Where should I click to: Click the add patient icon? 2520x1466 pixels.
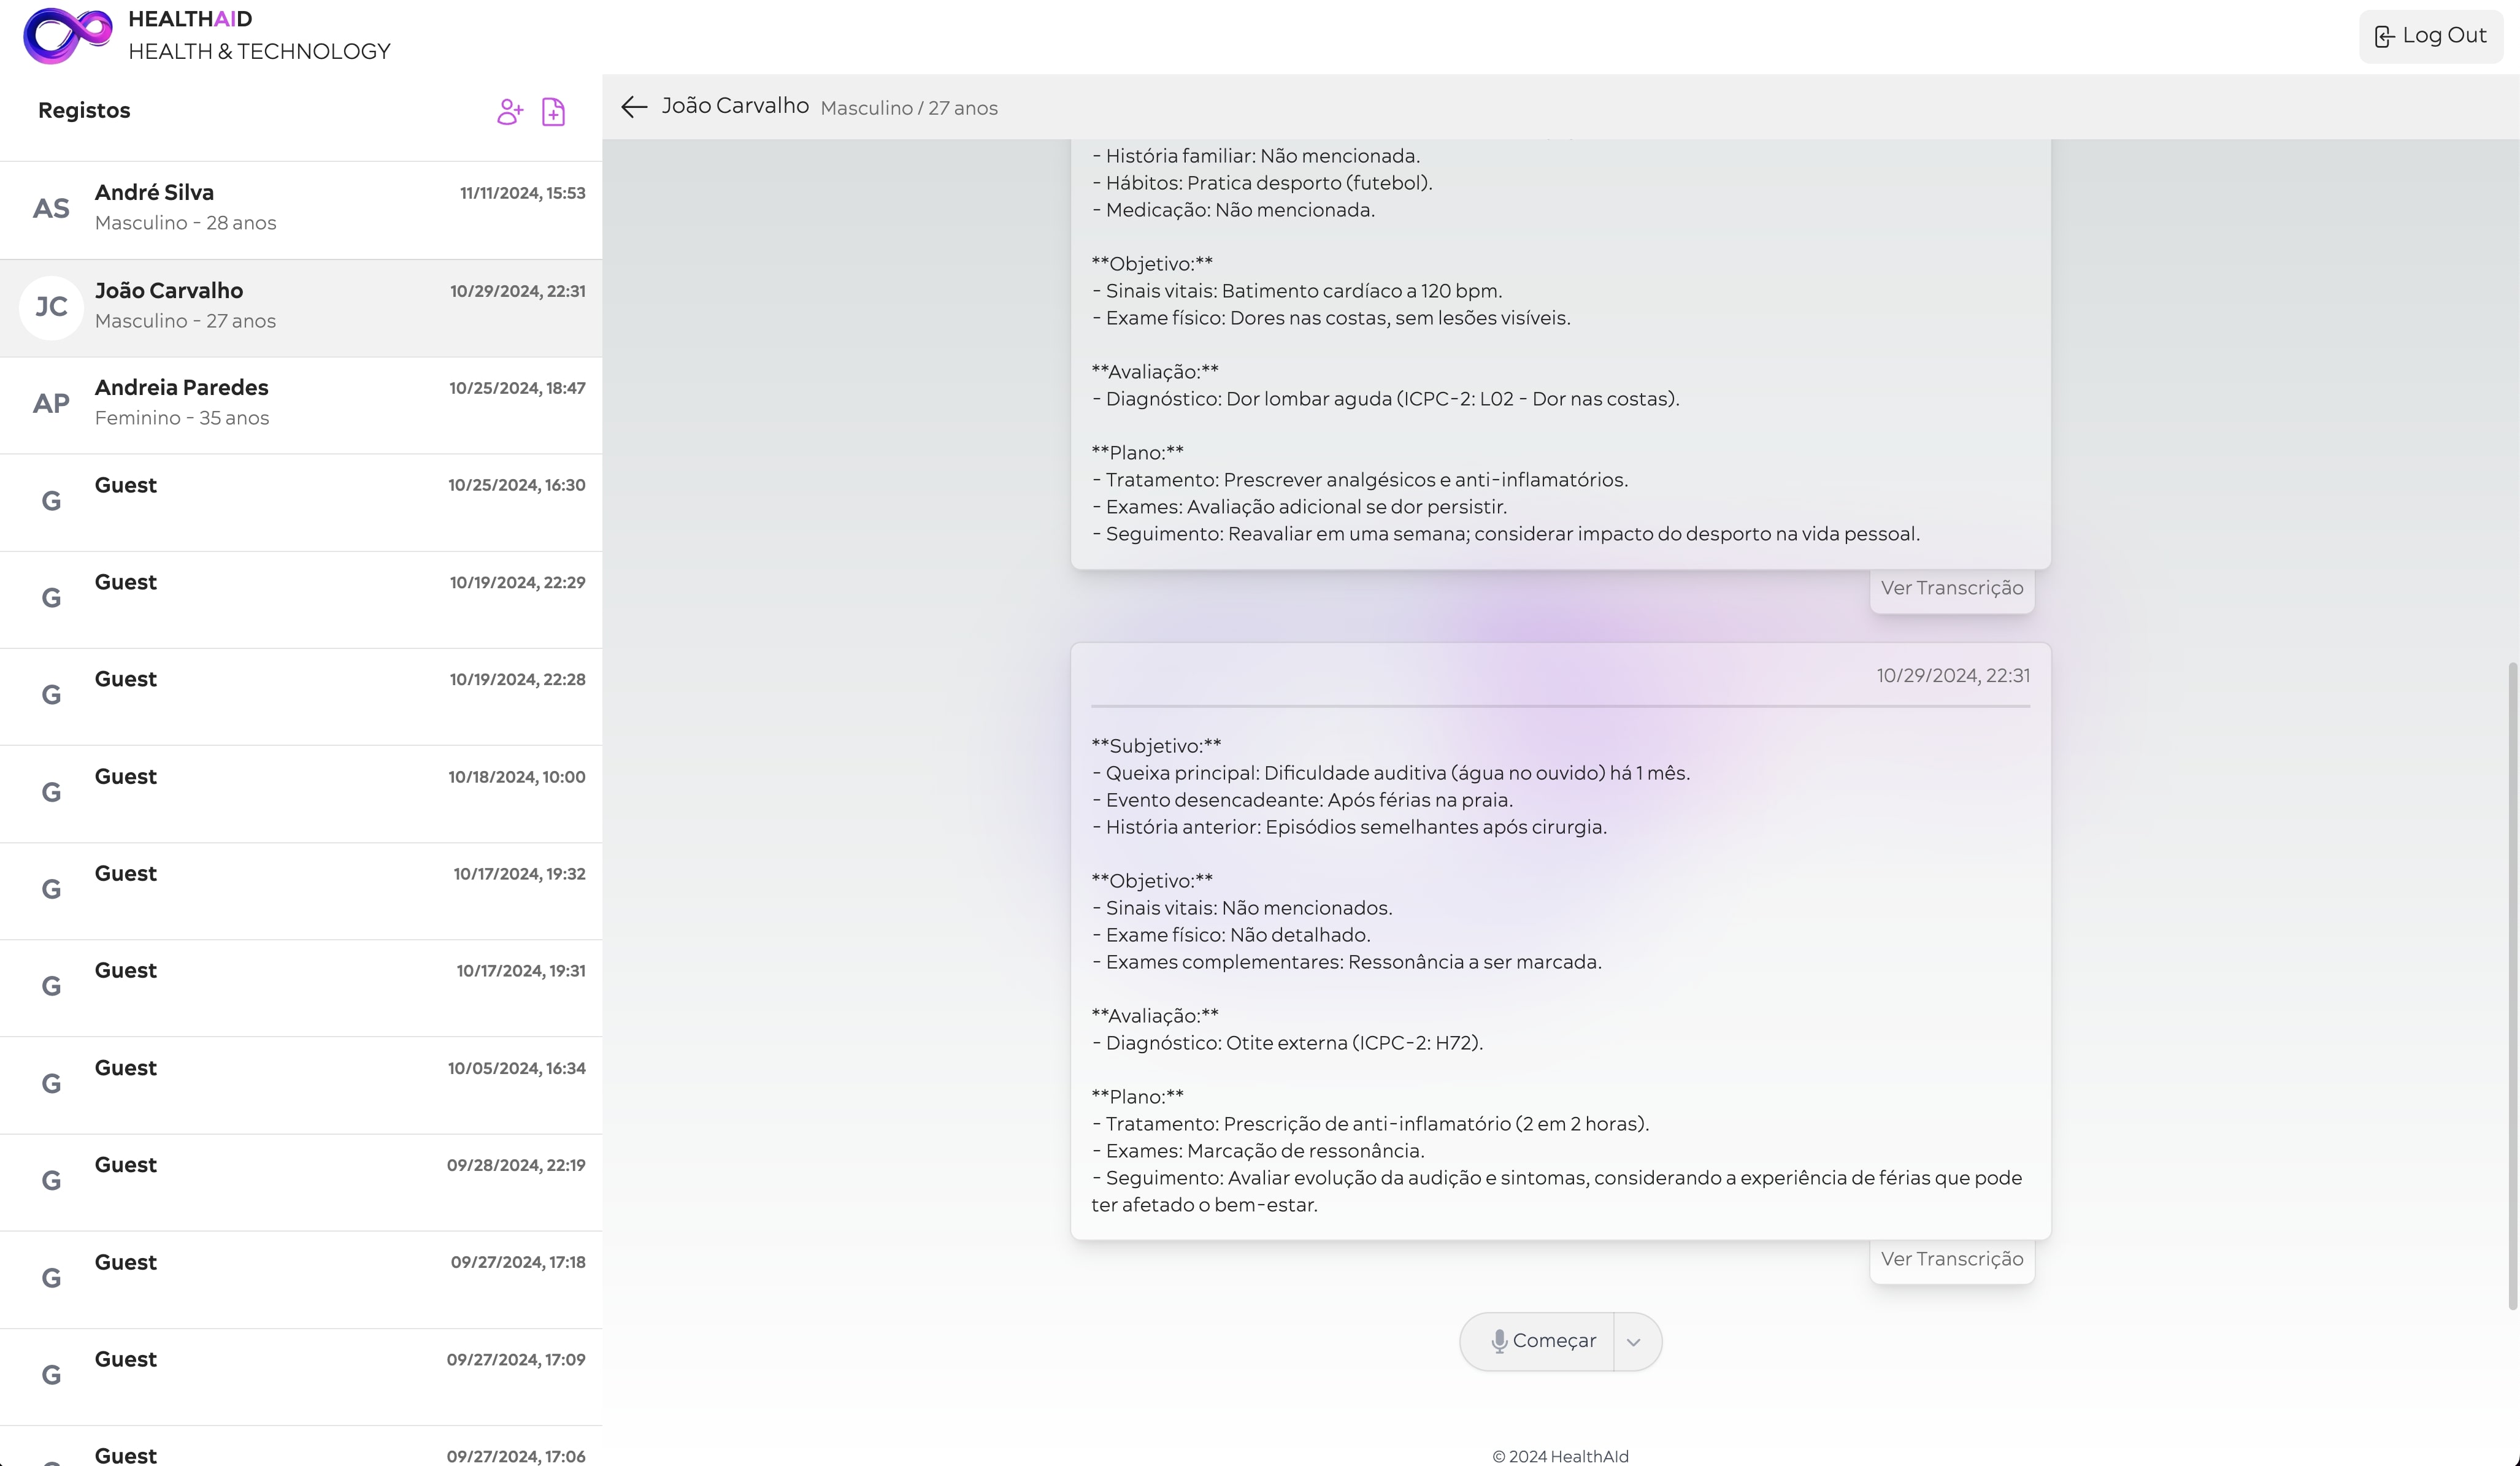tap(509, 111)
